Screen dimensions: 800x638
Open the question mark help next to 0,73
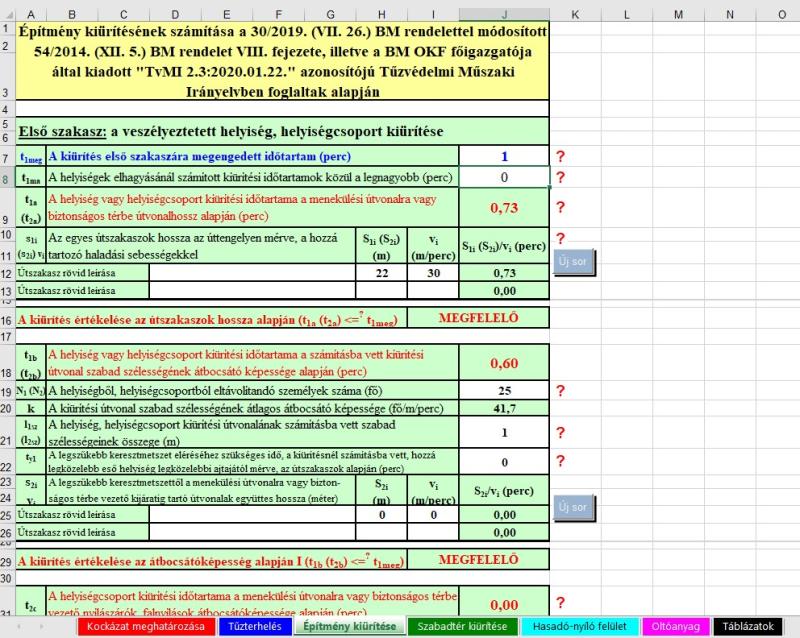(x=561, y=207)
